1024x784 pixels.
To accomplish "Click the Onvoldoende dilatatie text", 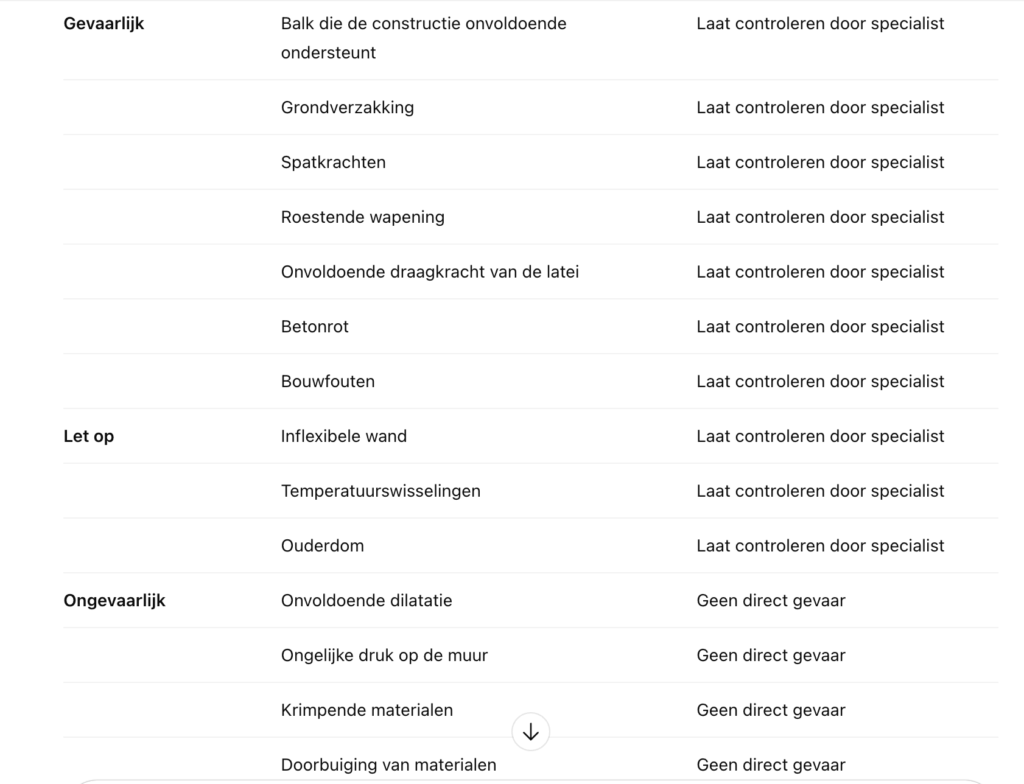I will [367, 601].
